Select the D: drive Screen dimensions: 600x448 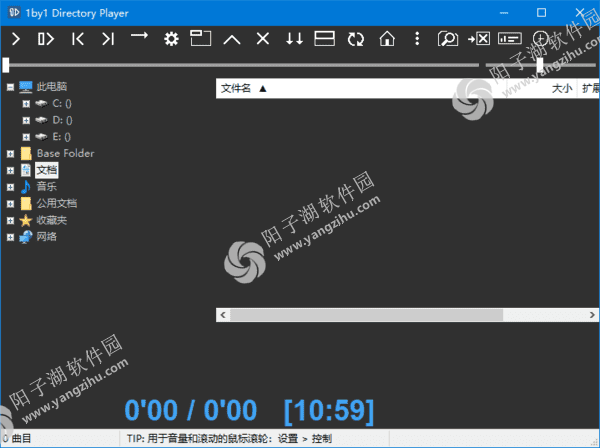pos(62,120)
